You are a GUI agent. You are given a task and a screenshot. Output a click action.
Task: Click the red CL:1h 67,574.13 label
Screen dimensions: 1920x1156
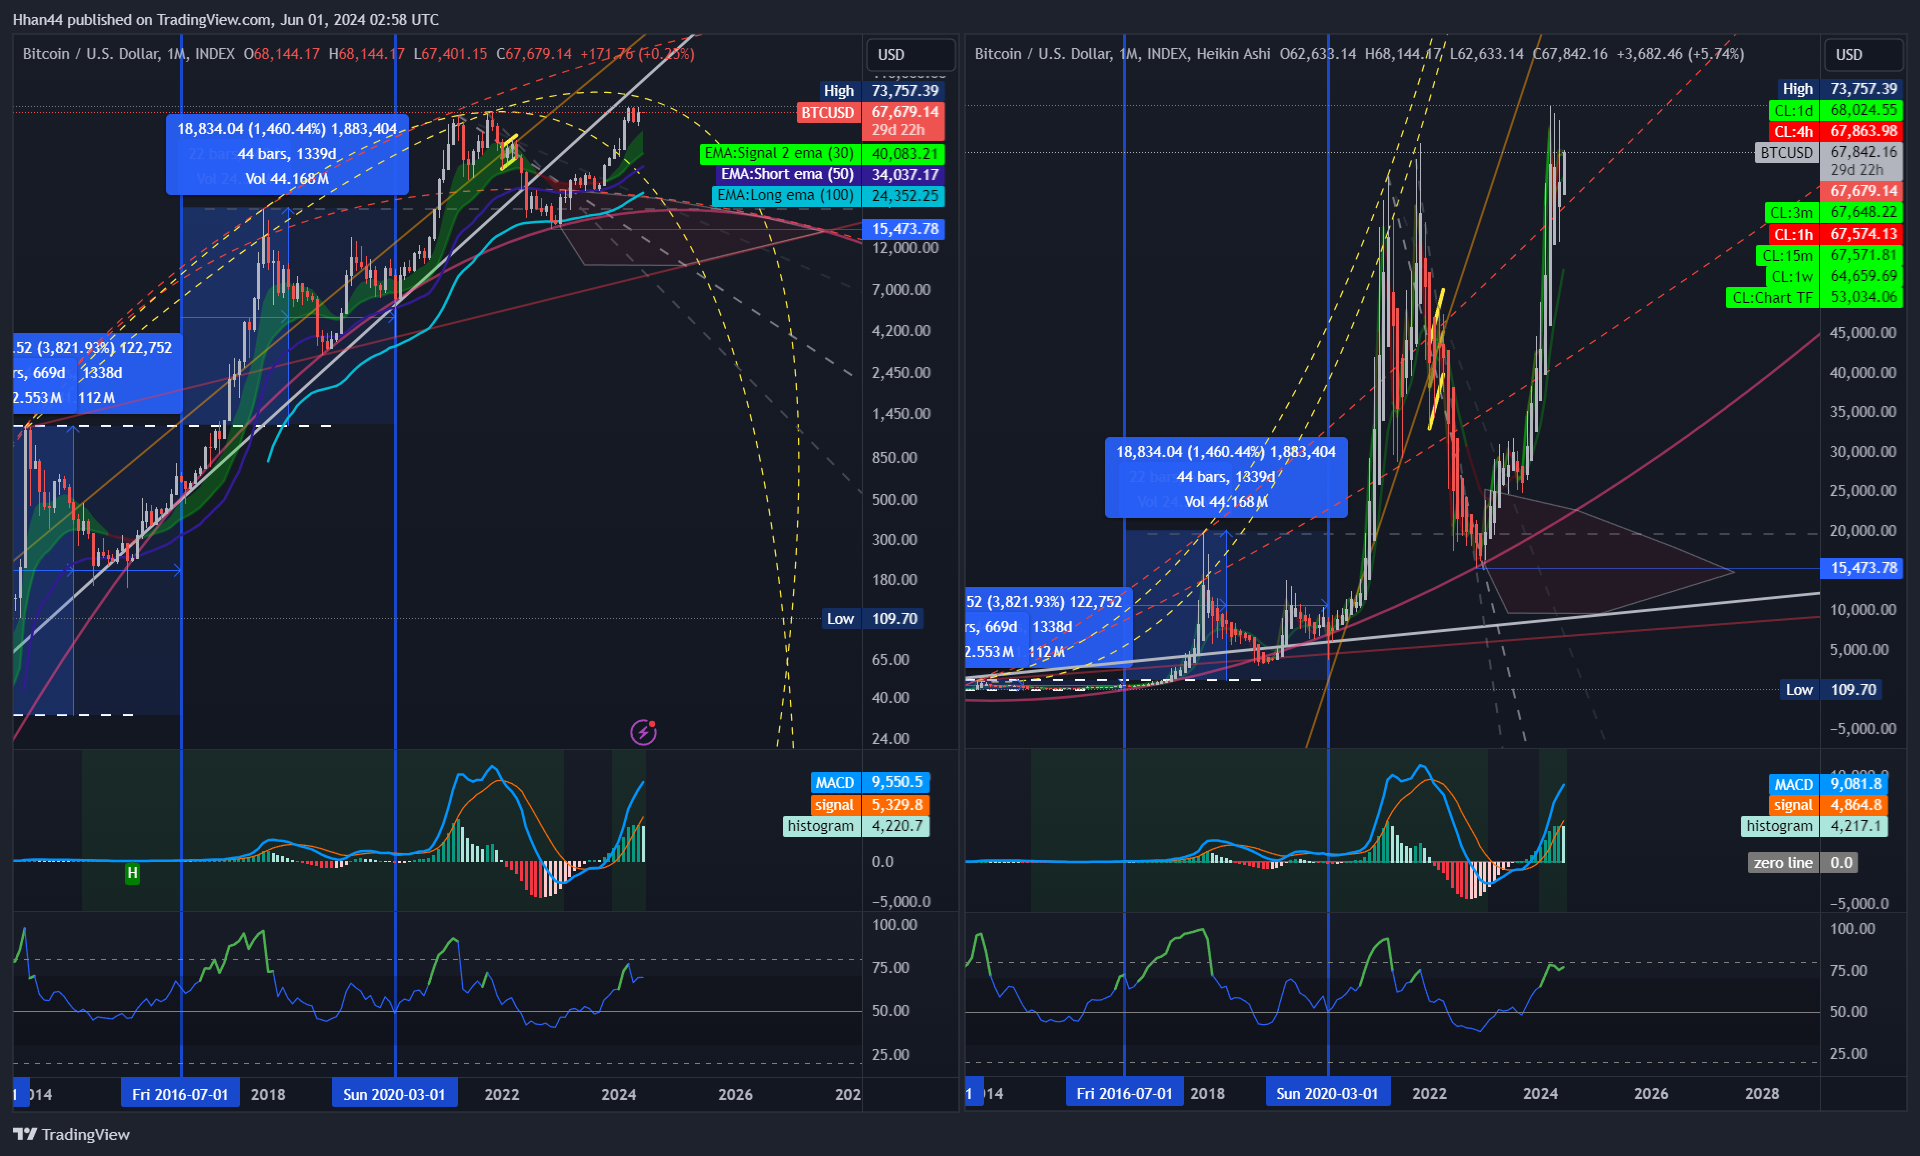tap(1836, 234)
